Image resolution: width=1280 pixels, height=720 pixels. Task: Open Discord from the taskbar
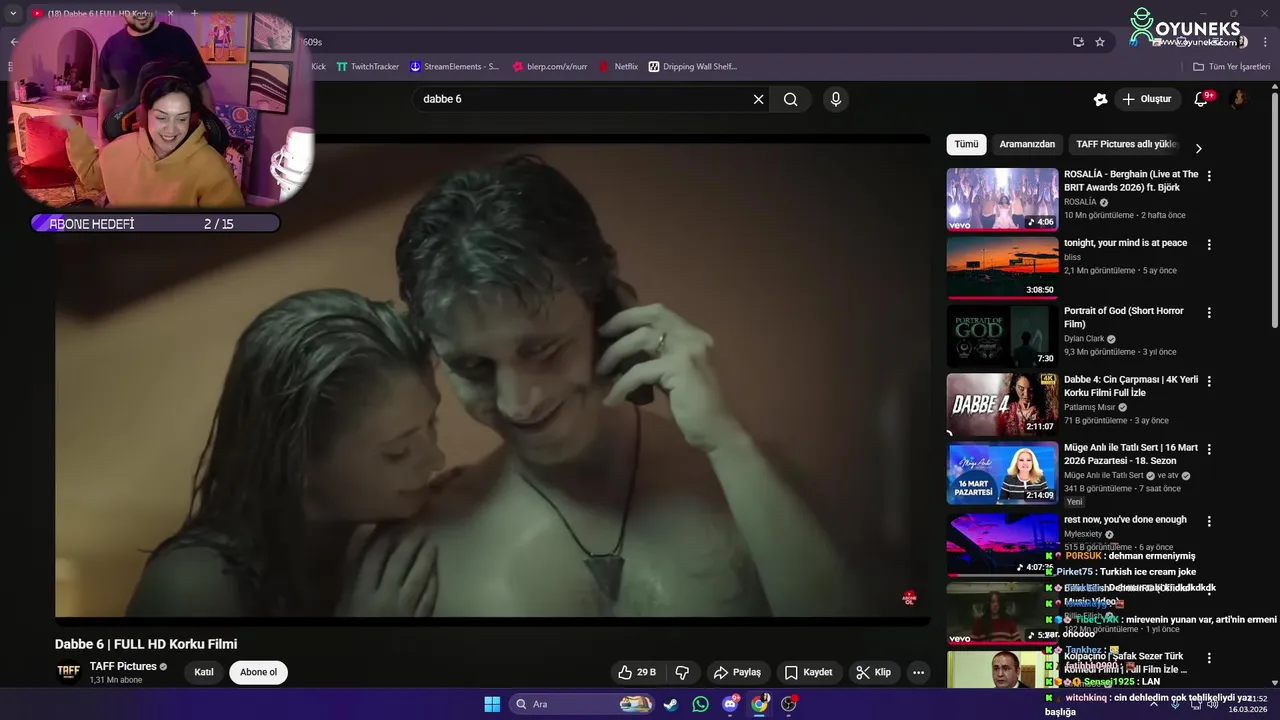(730, 704)
